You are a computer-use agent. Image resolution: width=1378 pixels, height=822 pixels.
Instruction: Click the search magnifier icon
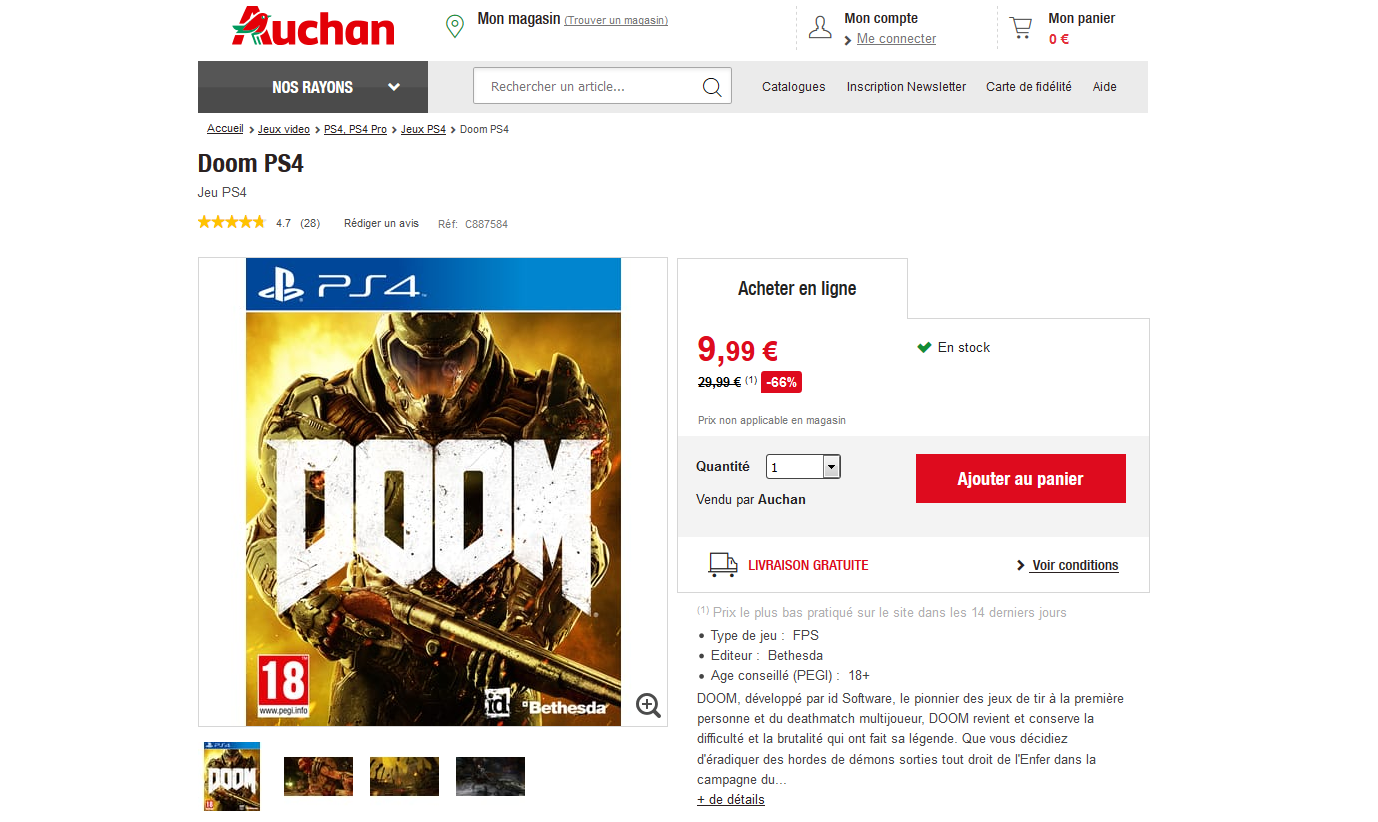tap(712, 87)
